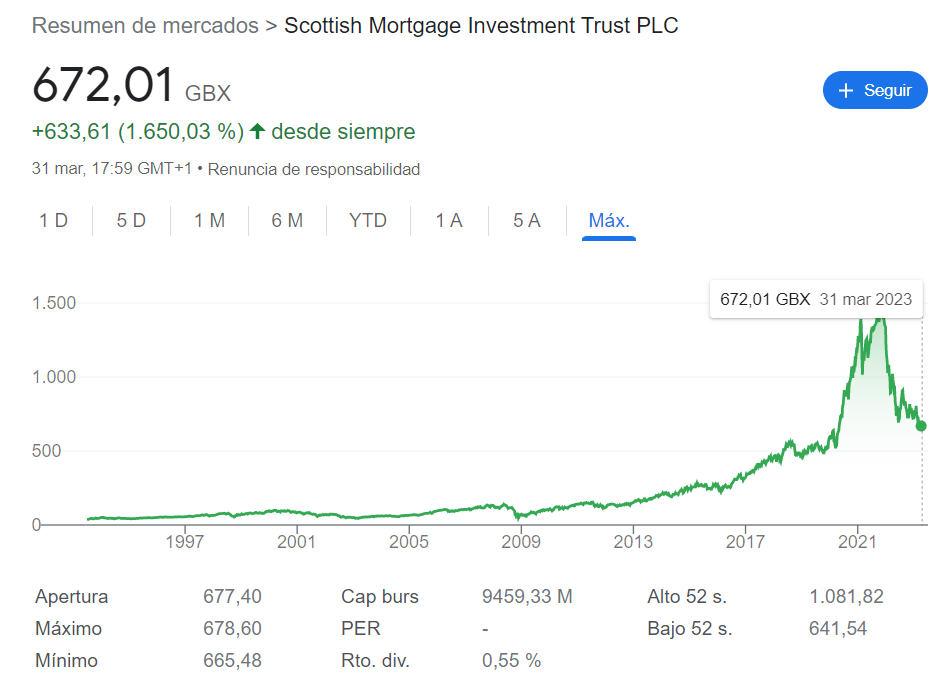Click the plus icon on Seguir button
Image resolution: width=943 pixels, height=677 pixels.
click(846, 90)
